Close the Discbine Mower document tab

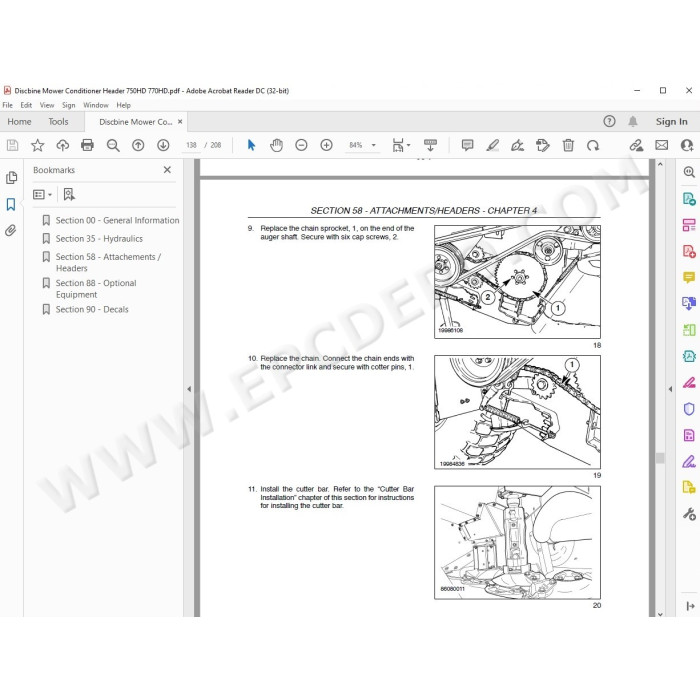180,121
